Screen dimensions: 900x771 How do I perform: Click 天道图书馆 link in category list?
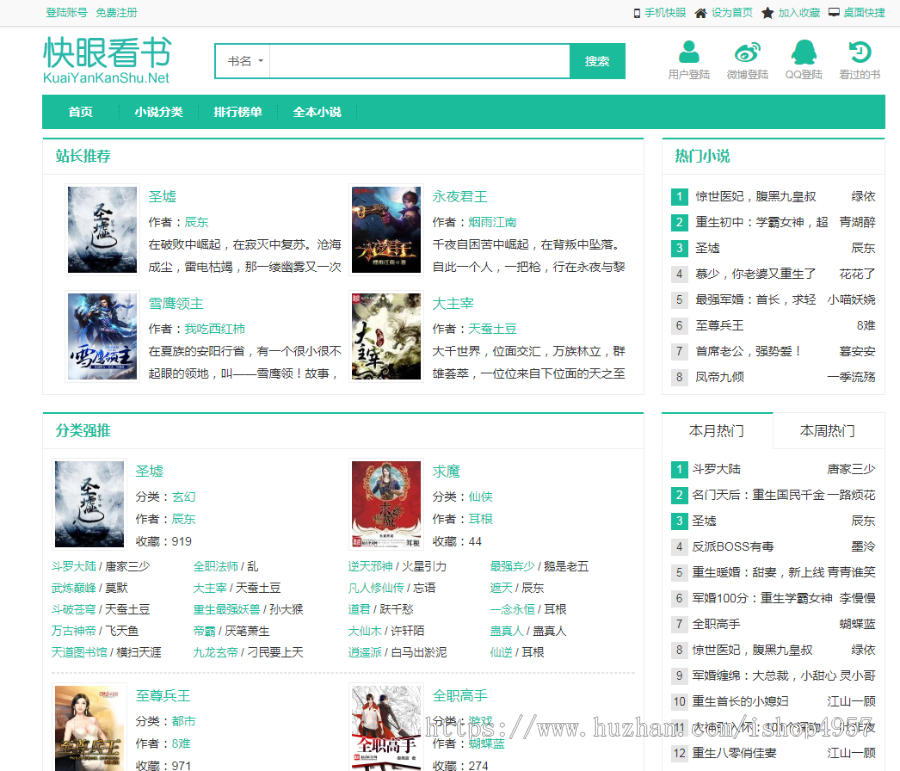click(x=79, y=653)
